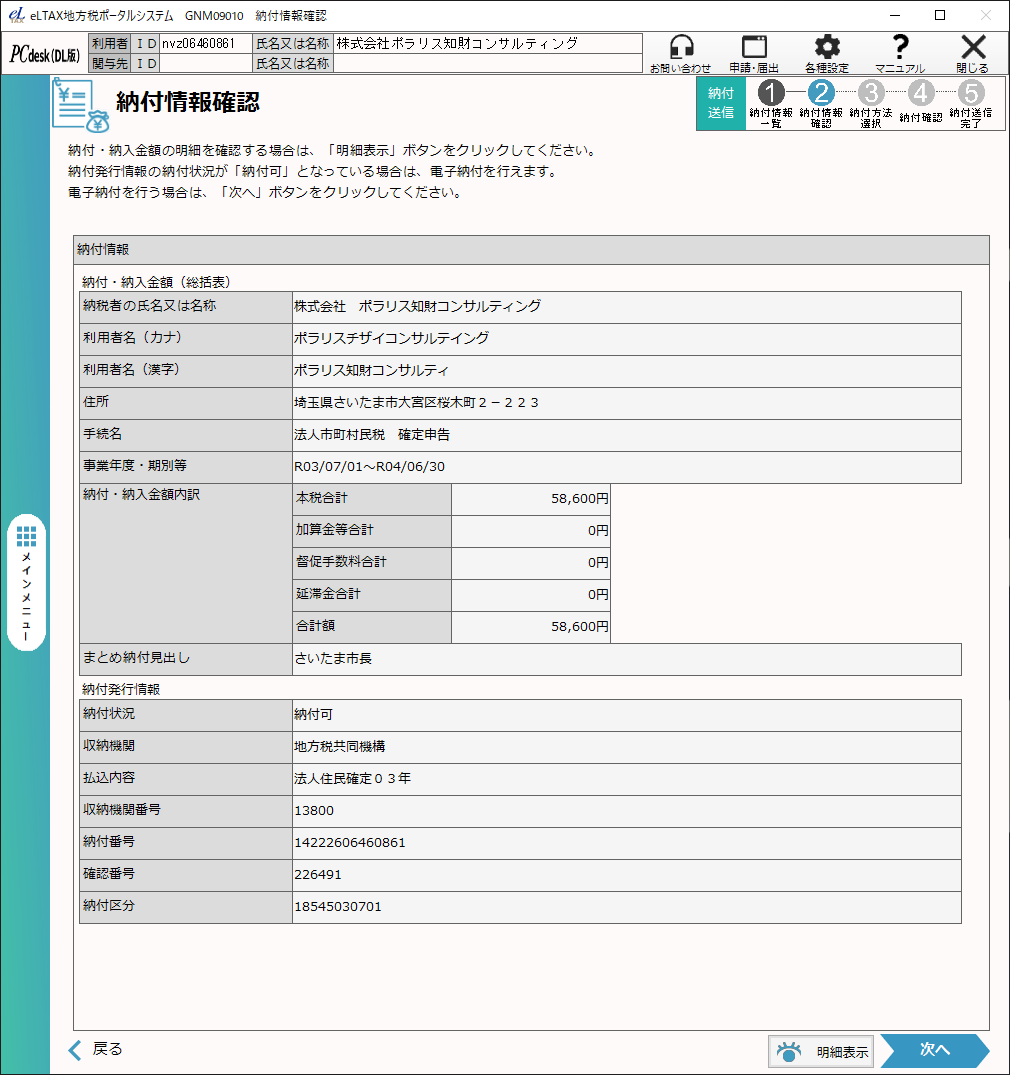Click まとめ納付見出し value さいたま市長

(626, 659)
